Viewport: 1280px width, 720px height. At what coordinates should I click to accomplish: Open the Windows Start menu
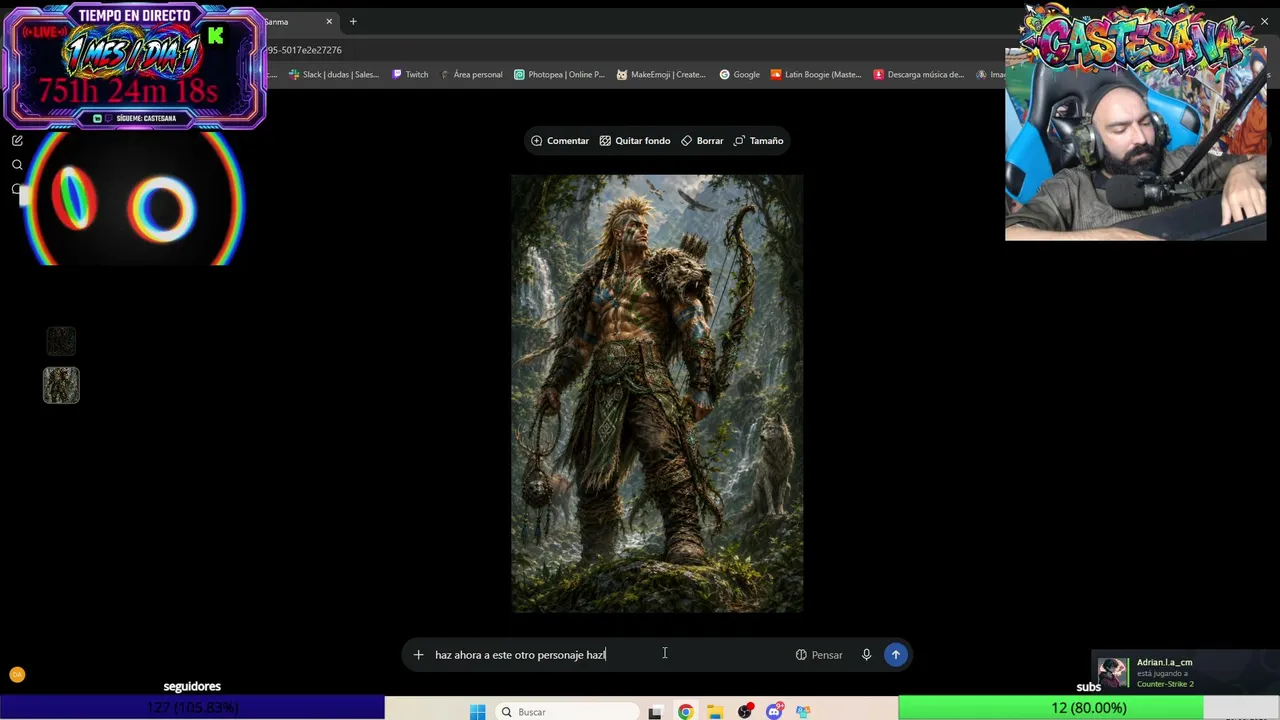tap(478, 711)
